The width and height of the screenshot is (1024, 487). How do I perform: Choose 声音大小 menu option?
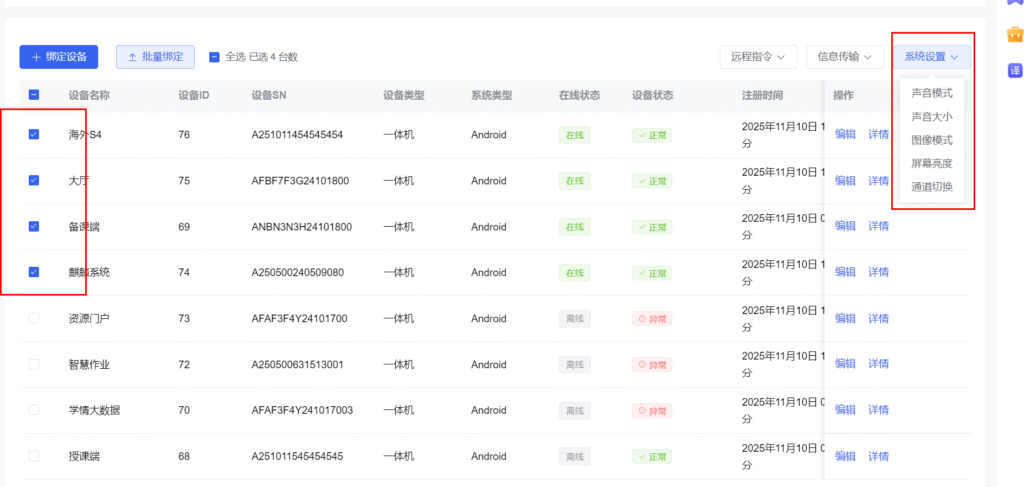pos(932,117)
